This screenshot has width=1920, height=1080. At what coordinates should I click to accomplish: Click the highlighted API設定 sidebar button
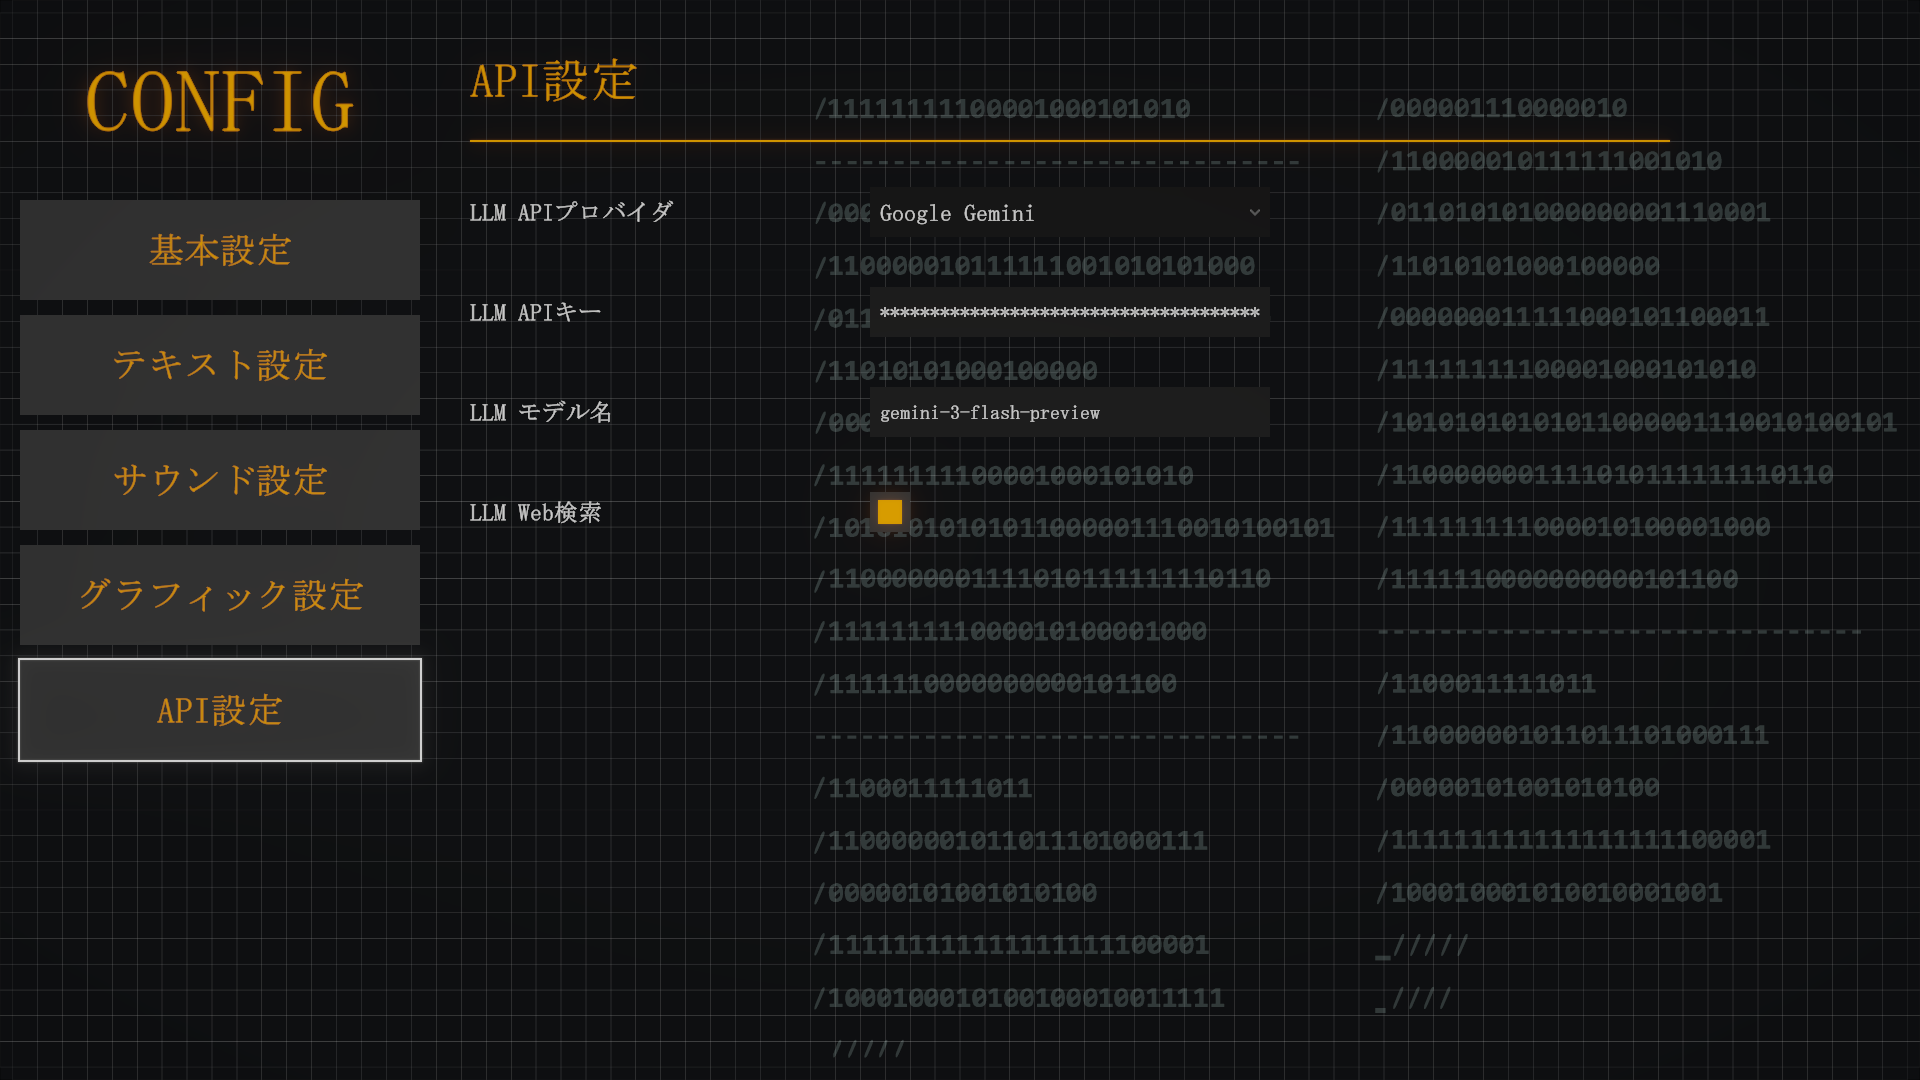[220, 710]
